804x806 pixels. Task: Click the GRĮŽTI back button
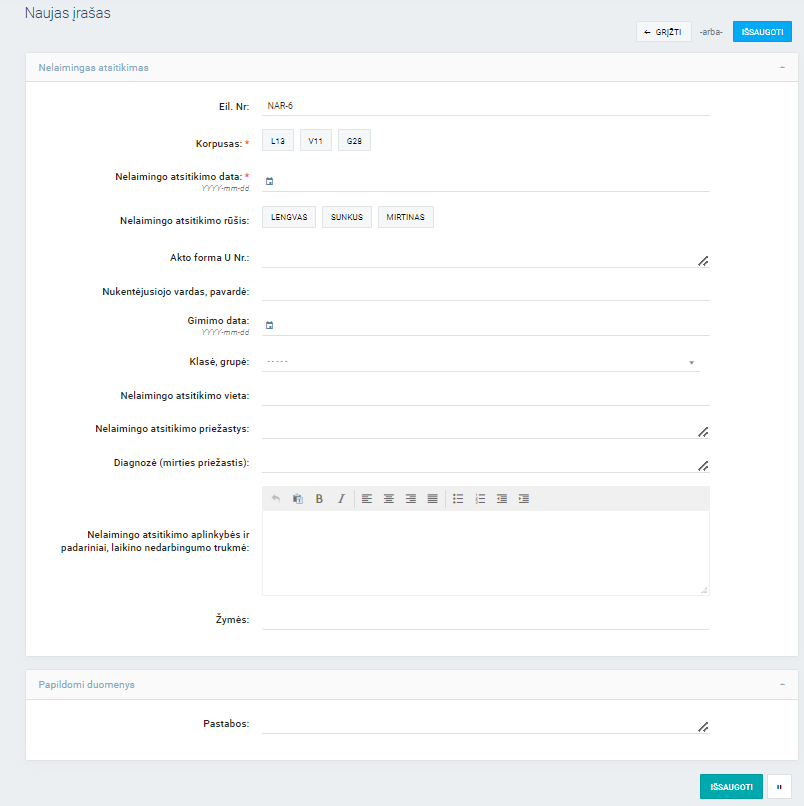[x=663, y=32]
